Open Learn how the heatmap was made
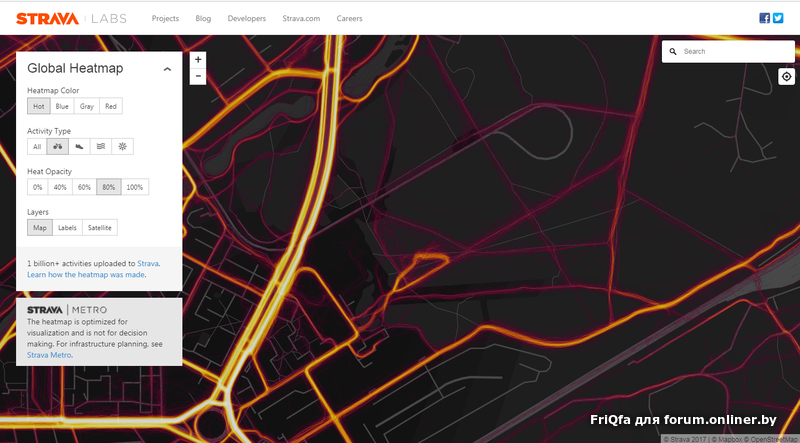This screenshot has width=800, height=443. 86,275
